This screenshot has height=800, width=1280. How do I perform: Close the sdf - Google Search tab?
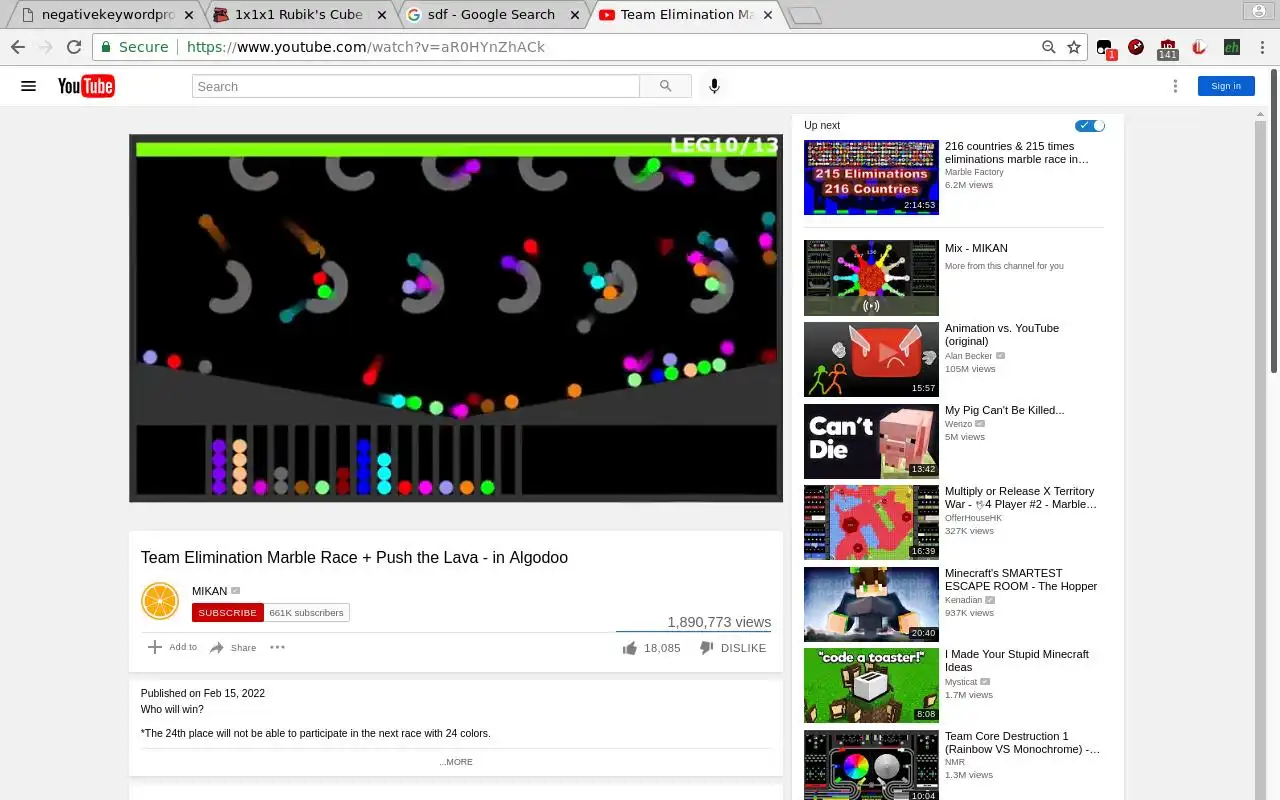click(573, 15)
